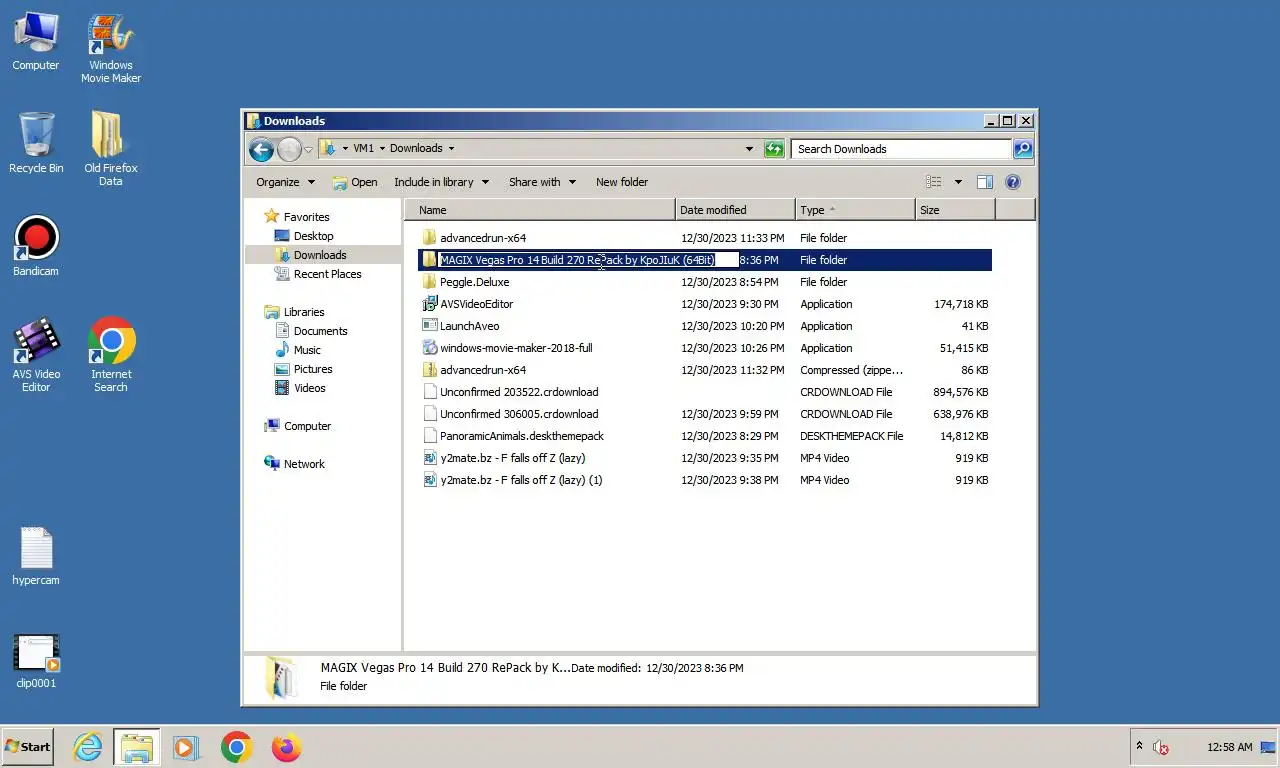Click the green Refresh button by the address bar
This screenshot has width=1280, height=768.
click(x=774, y=149)
